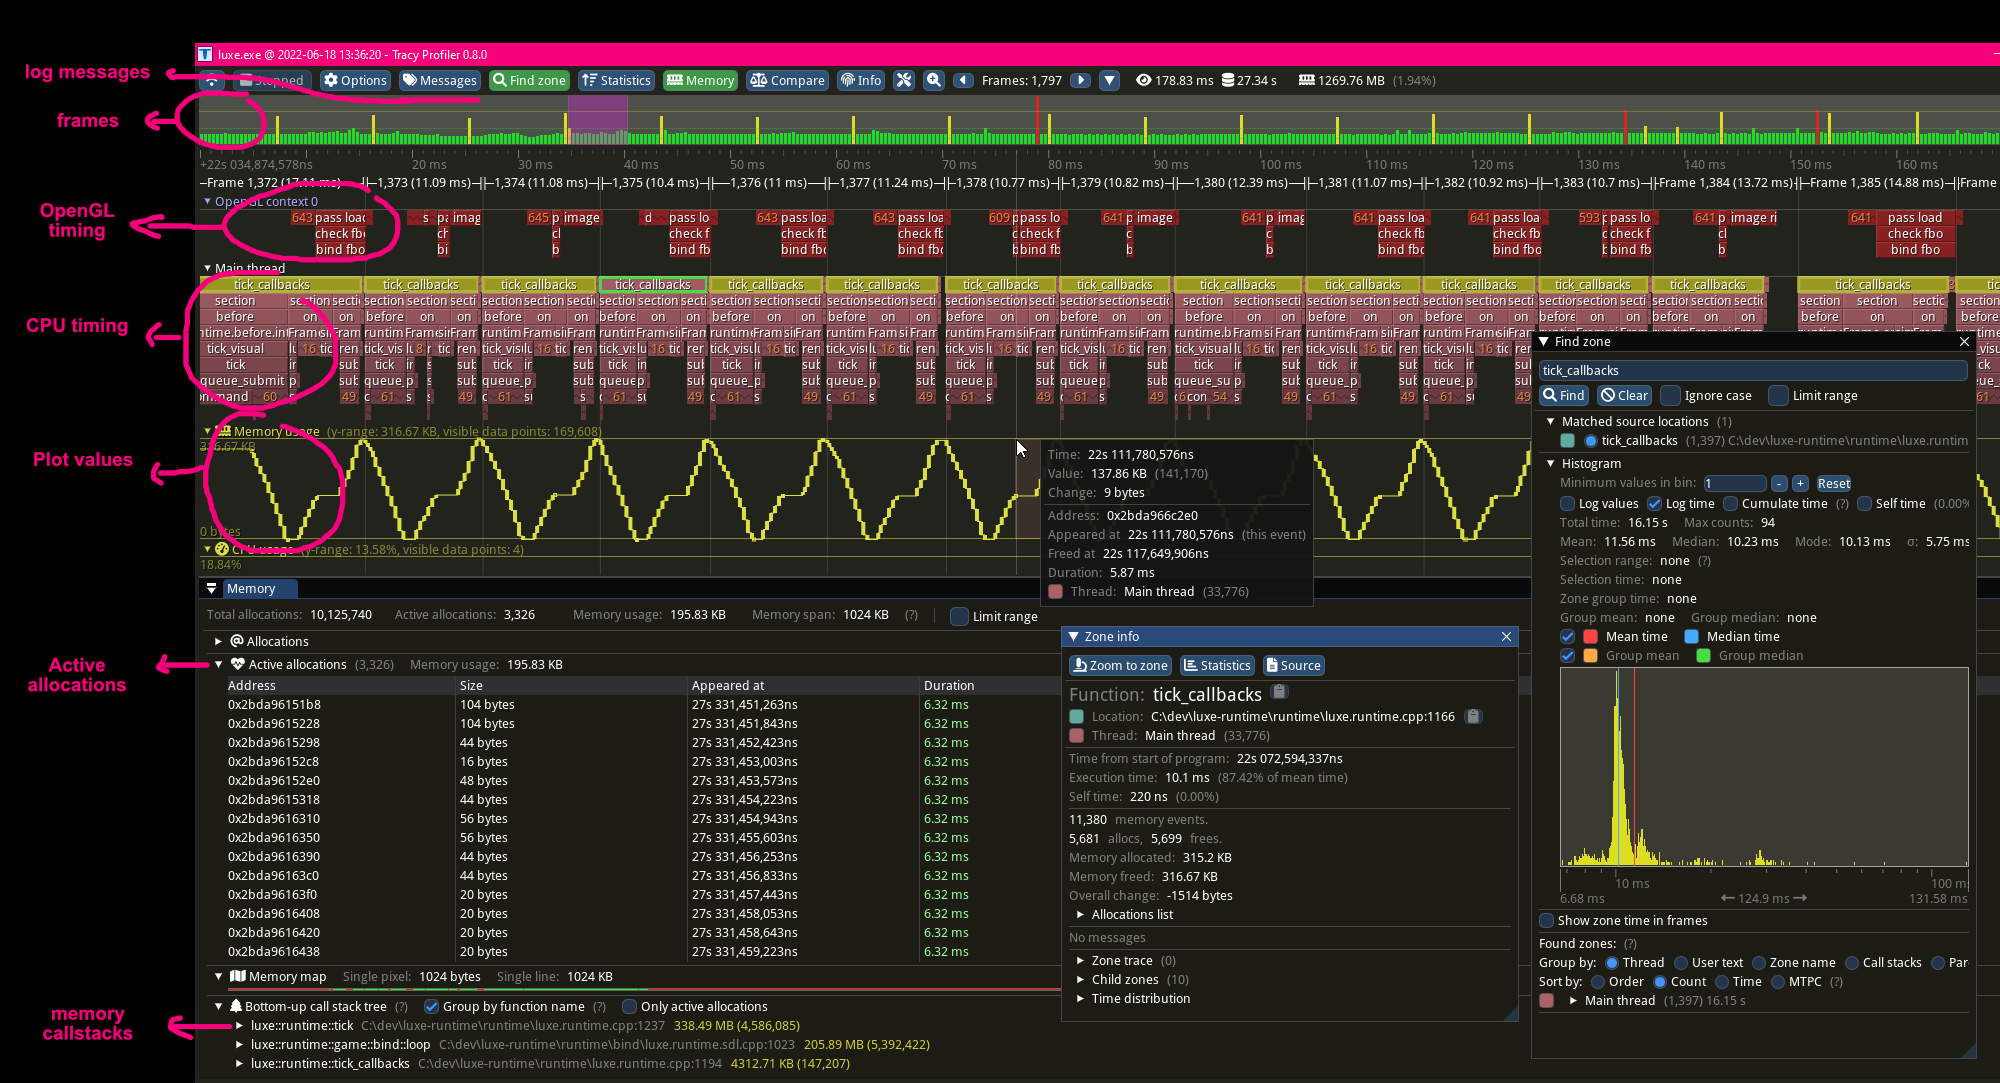Open the Compare traces button
Viewport: 2000px width, 1083px height.
787,80
